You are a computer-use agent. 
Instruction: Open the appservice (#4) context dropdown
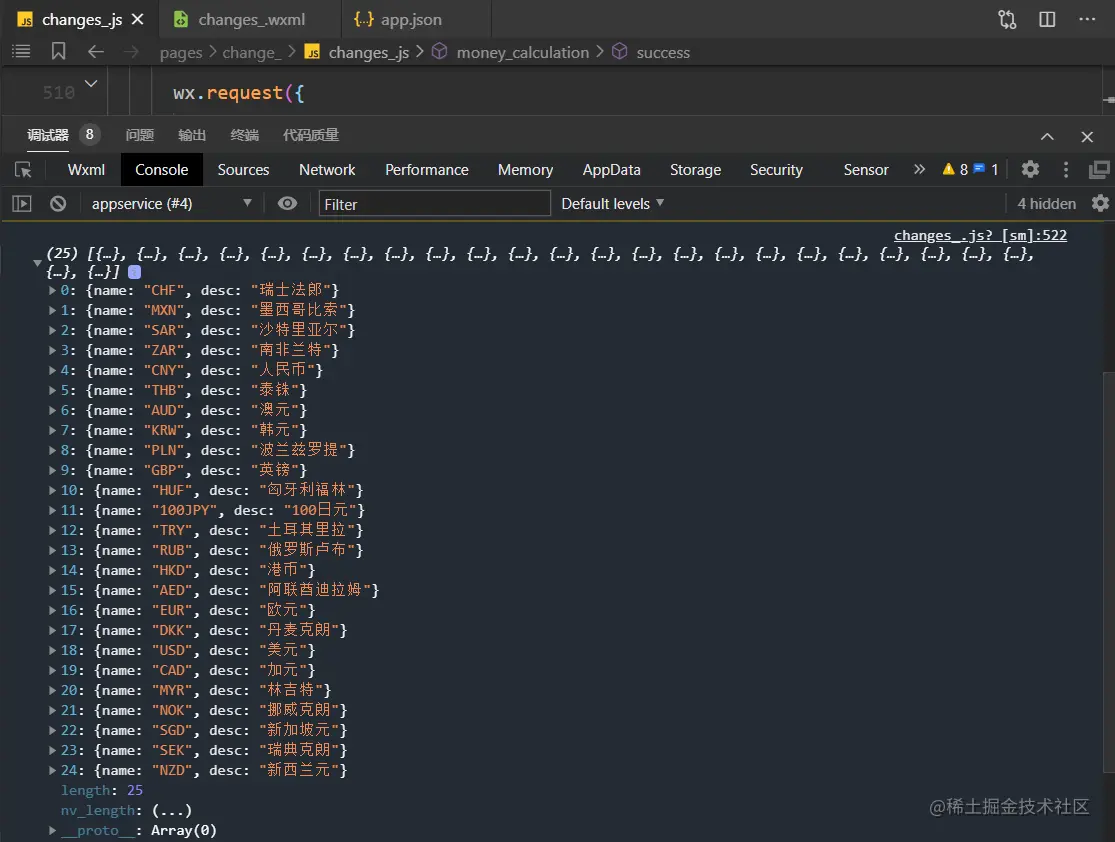pyautogui.click(x=171, y=204)
